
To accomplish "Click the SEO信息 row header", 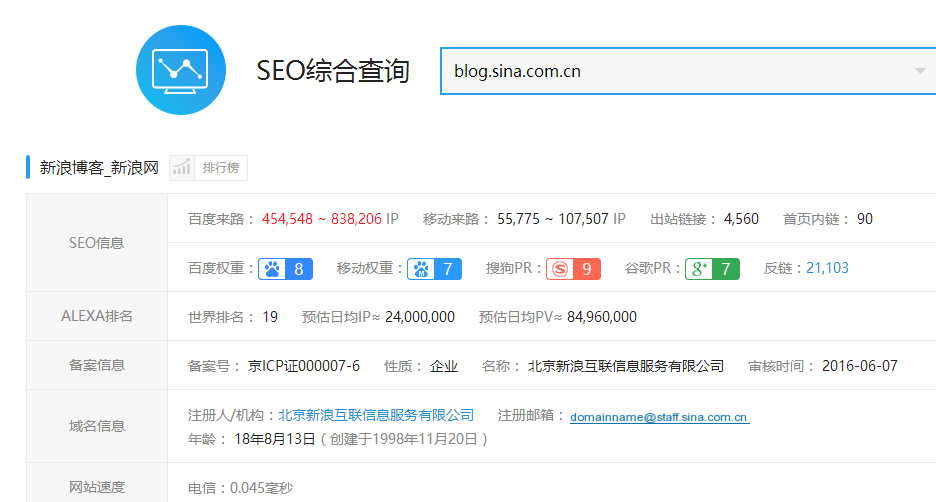I will click(x=97, y=243).
